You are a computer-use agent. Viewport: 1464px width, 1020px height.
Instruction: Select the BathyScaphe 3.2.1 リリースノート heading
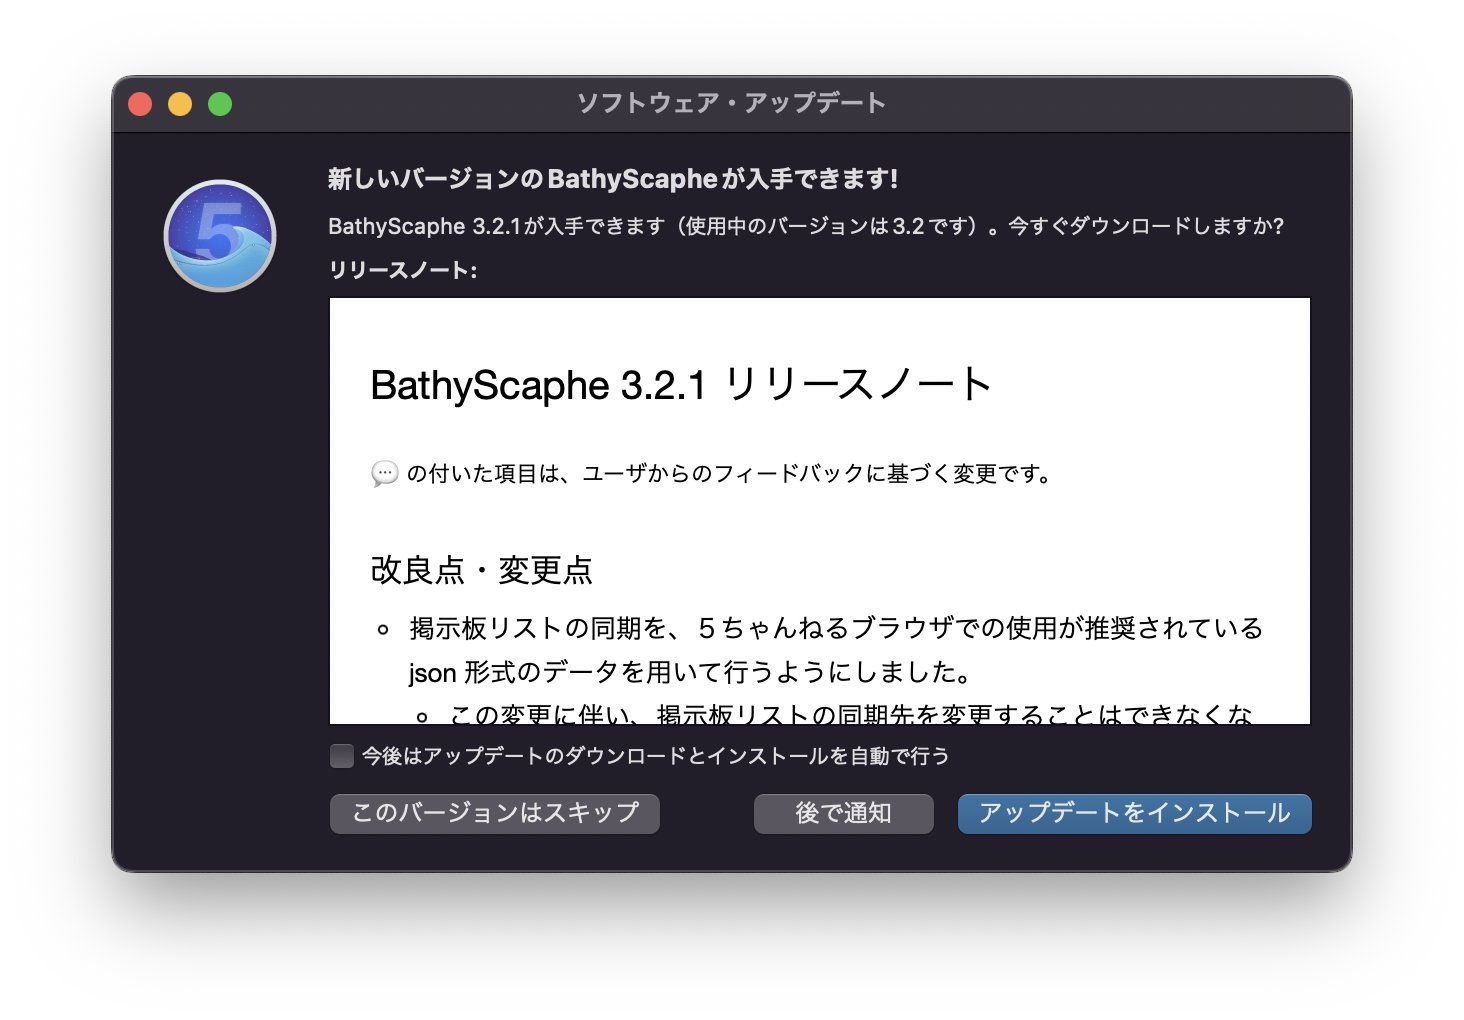tap(681, 385)
